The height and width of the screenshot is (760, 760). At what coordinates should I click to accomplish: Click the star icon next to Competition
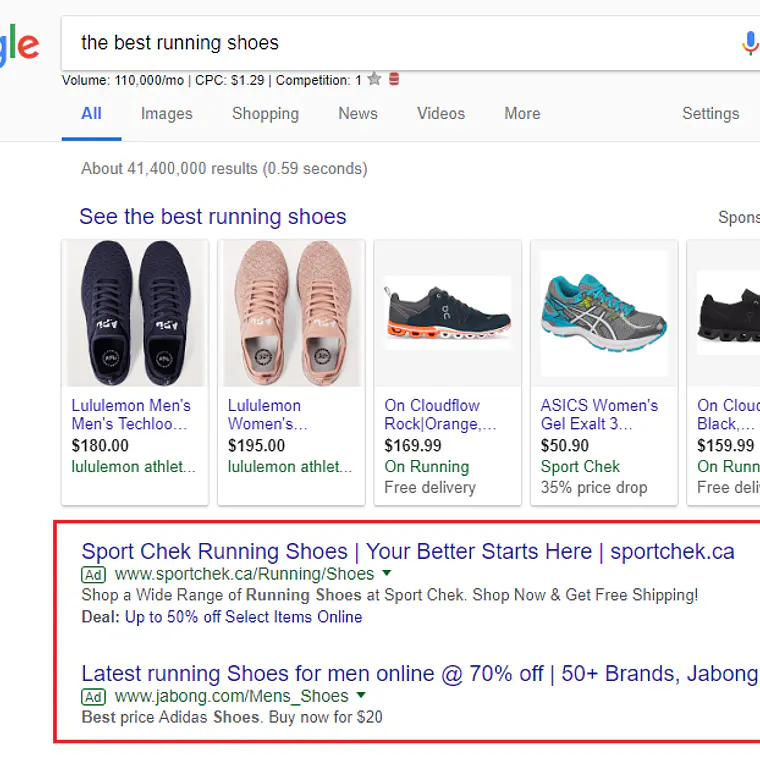[374, 79]
